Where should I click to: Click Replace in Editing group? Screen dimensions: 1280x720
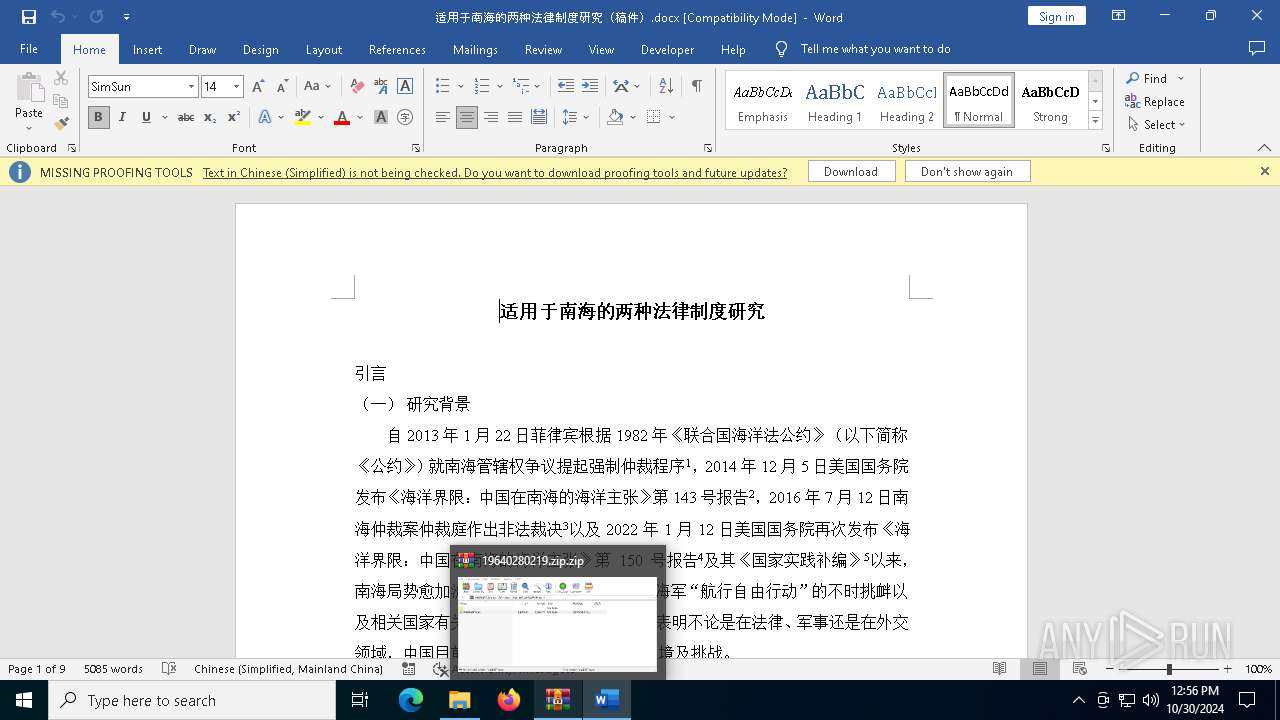[x=1155, y=101]
